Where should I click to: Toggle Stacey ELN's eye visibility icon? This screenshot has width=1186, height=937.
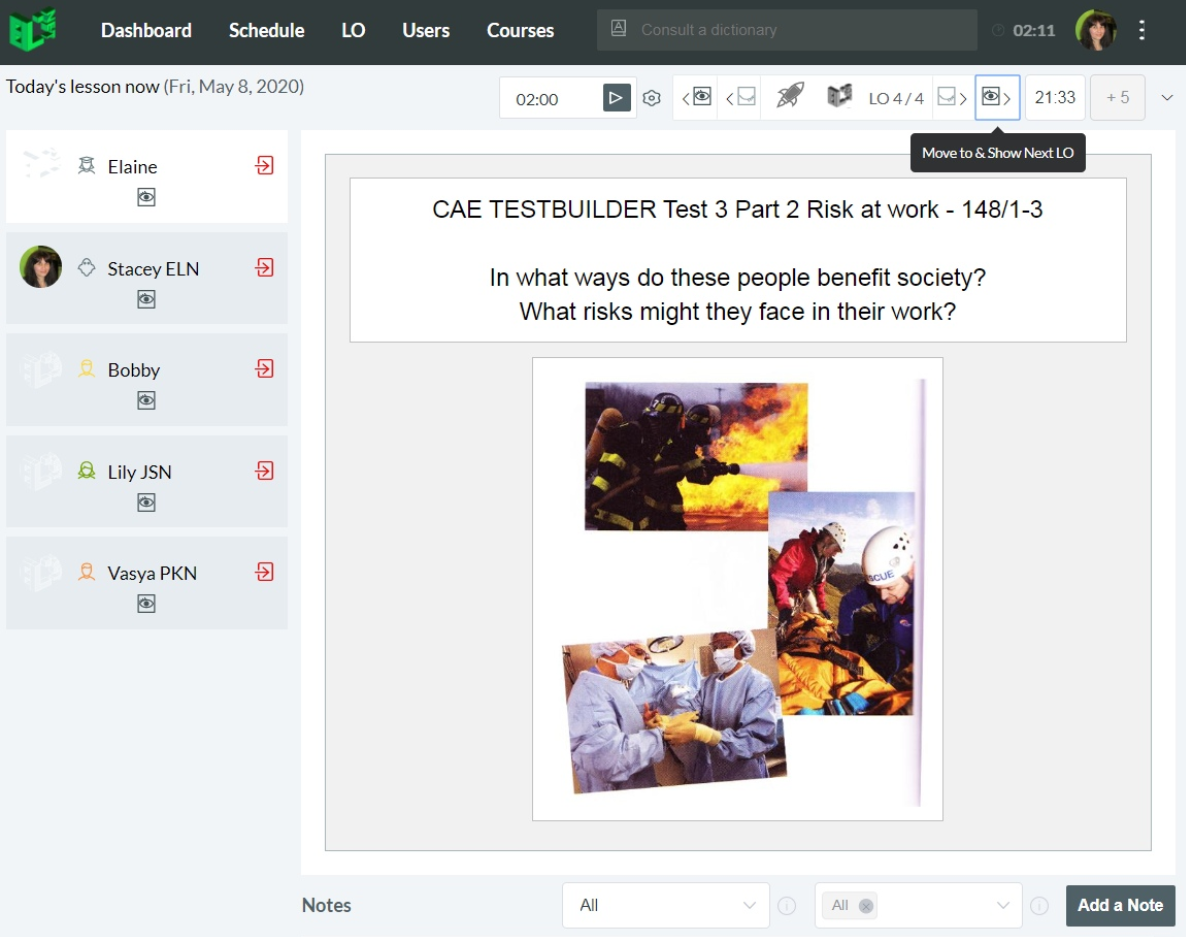pos(146,299)
